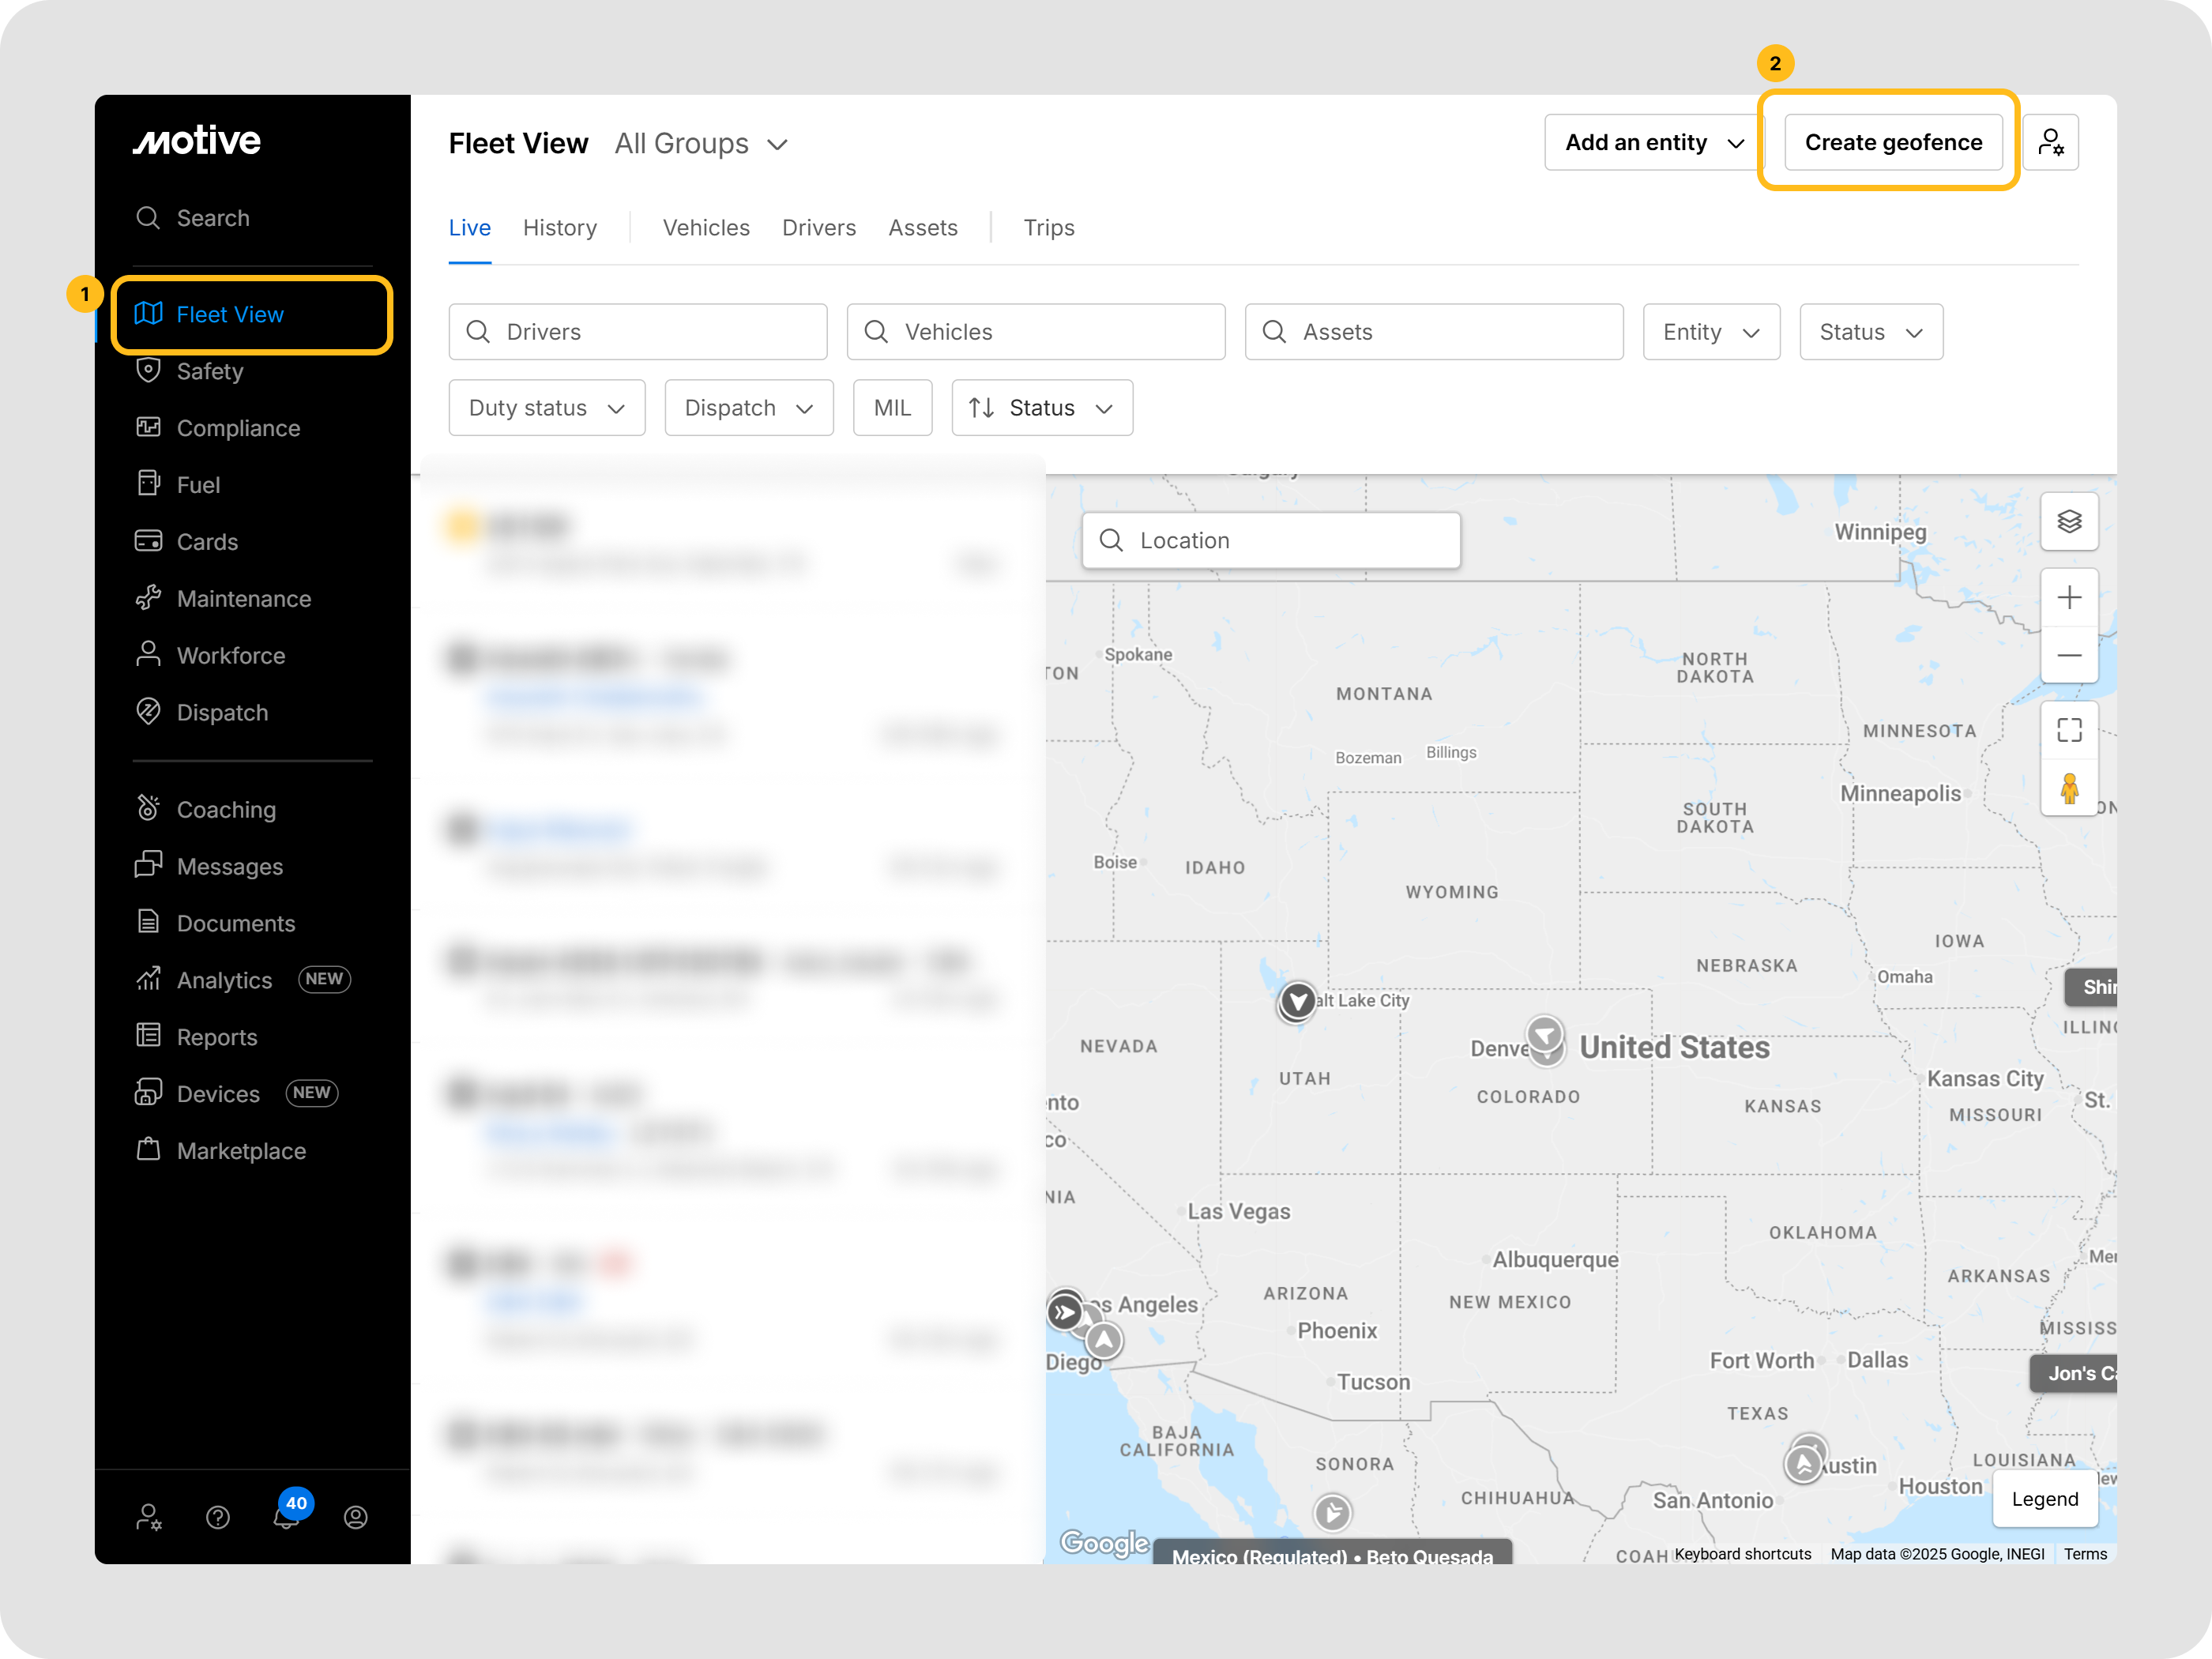The image size is (2212, 1659).
Task: Open Compliance in the sidebar
Action: point(238,428)
